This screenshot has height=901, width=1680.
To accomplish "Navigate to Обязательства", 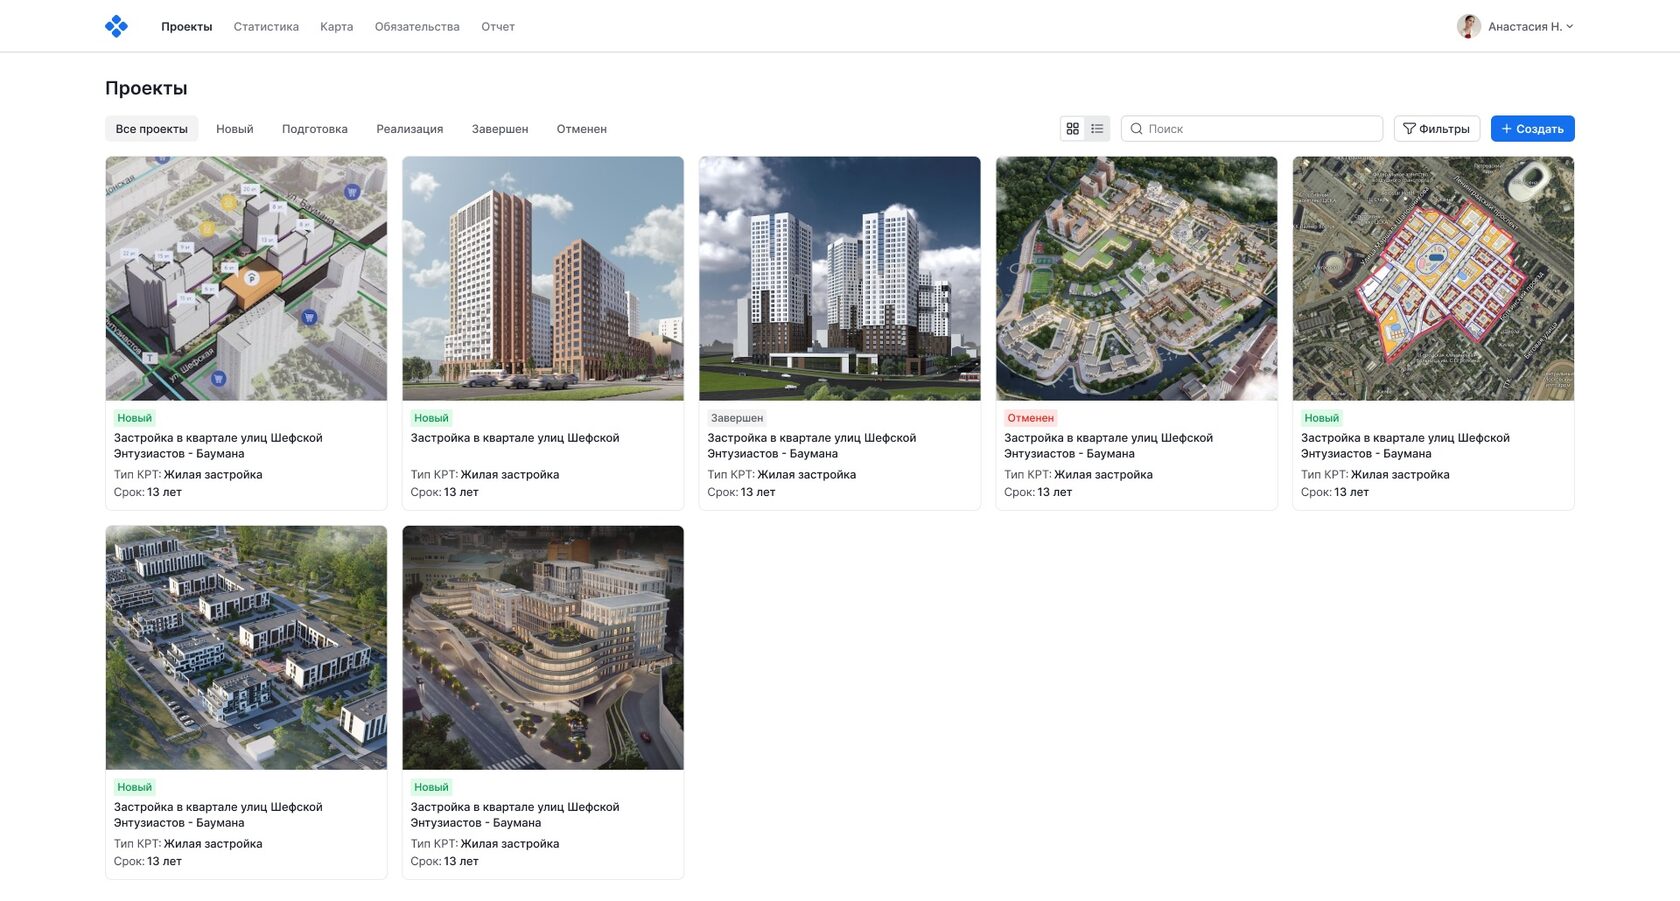I will click(x=417, y=27).
